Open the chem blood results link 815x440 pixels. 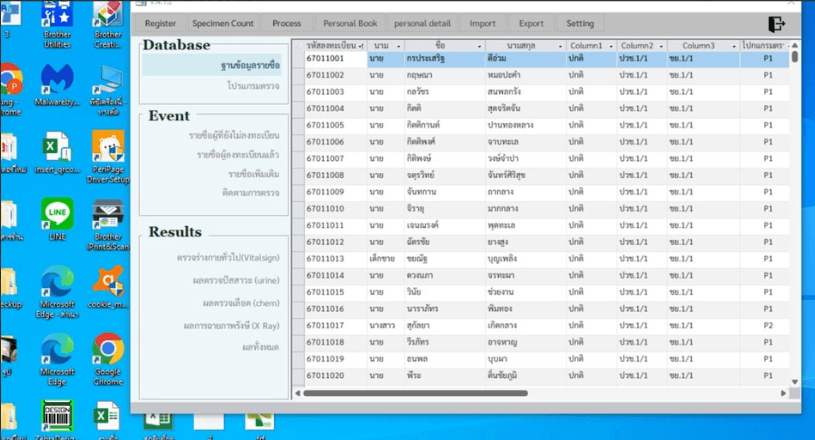pyautogui.click(x=241, y=303)
